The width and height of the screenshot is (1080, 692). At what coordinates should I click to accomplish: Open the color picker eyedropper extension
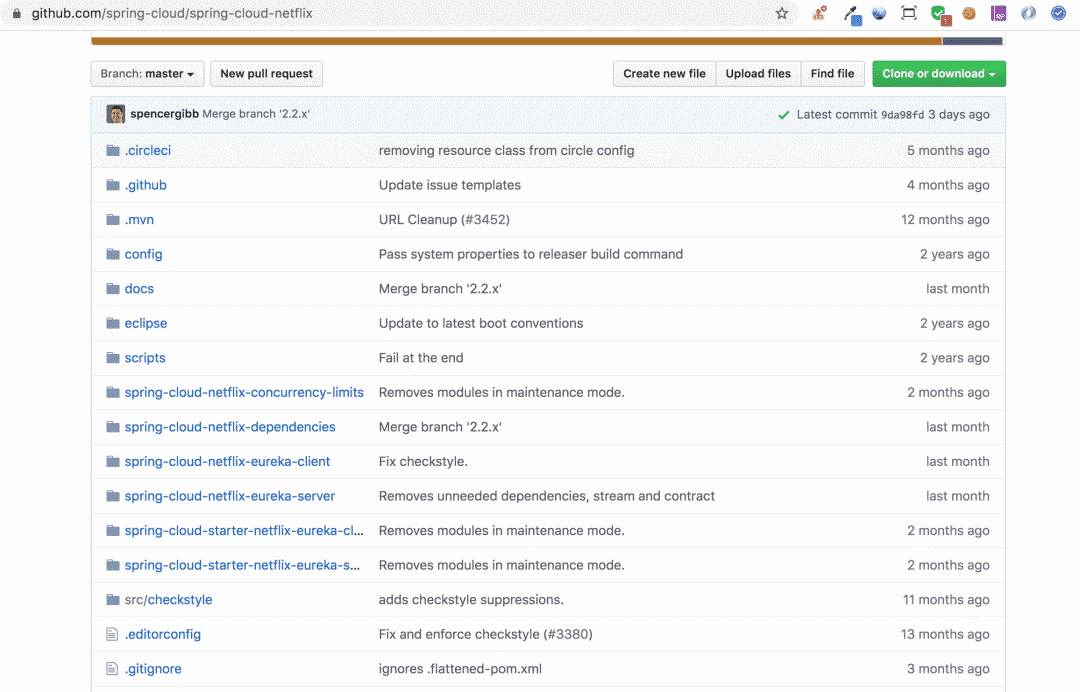click(x=852, y=14)
